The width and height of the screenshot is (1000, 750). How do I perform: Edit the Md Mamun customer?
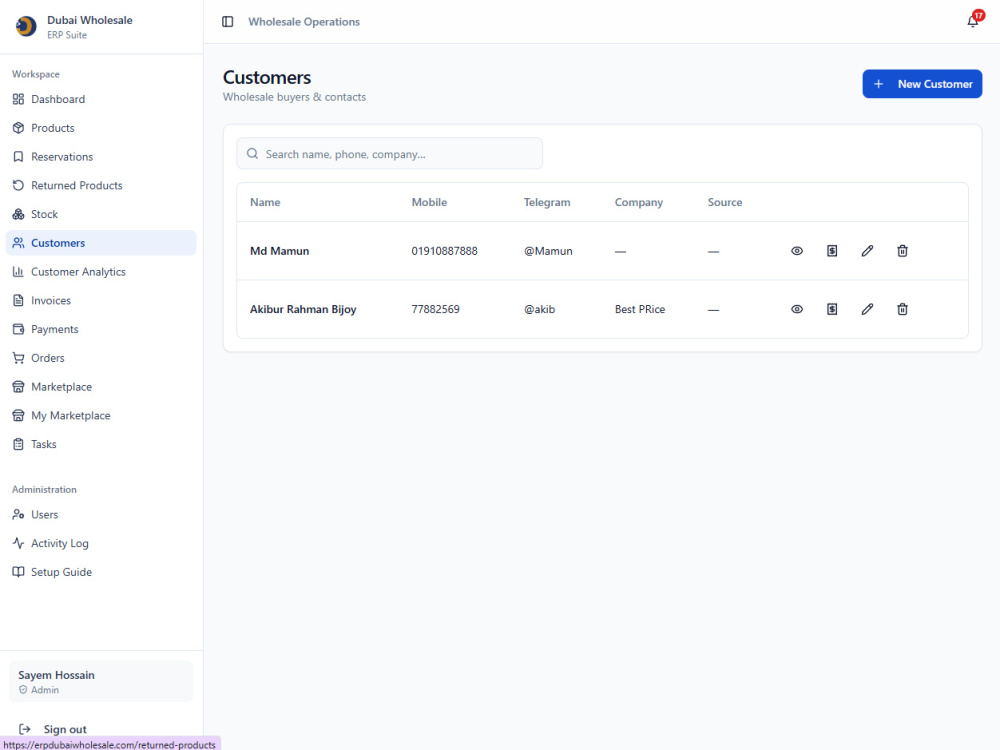[x=867, y=251]
